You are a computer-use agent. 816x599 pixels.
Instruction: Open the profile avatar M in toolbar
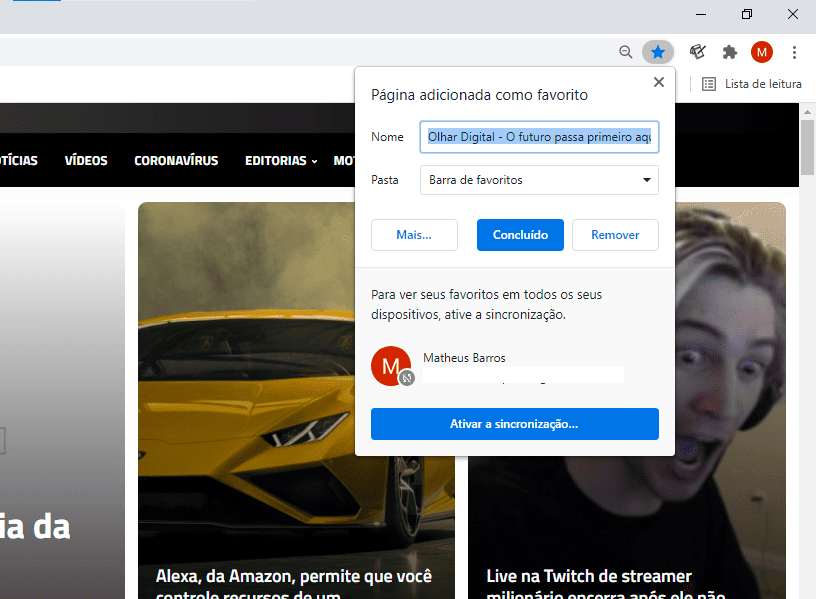point(761,52)
